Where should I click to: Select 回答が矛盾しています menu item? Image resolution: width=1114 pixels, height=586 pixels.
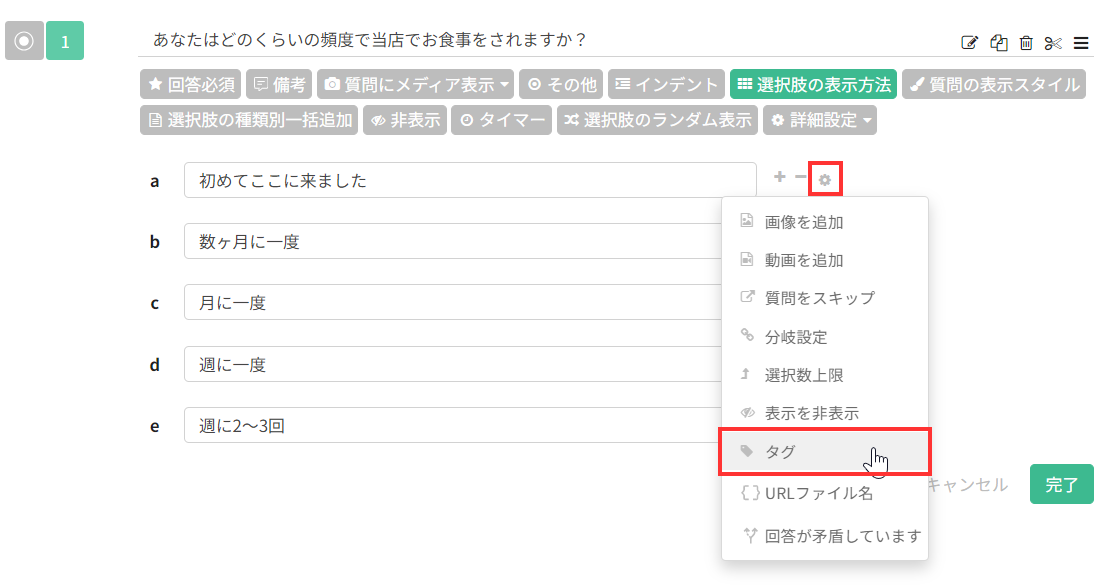point(825,536)
